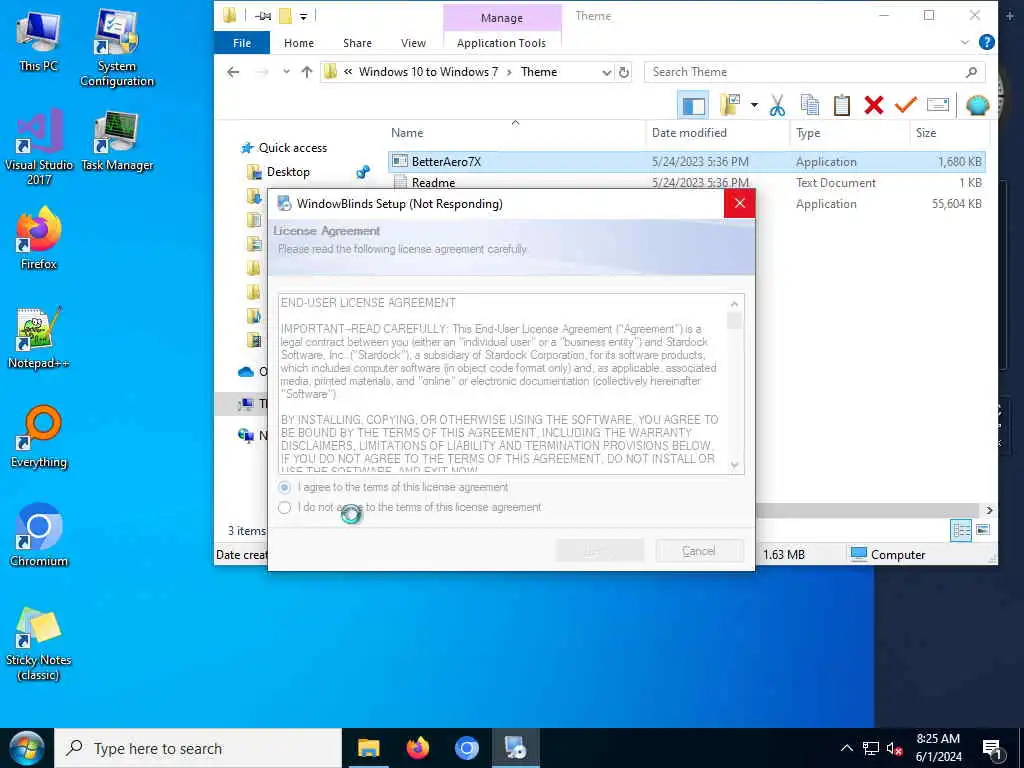Click Cancel in WindowBlinds Setup
The height and width of the screenshot is (768, 1024).
(x=699, y=551)
